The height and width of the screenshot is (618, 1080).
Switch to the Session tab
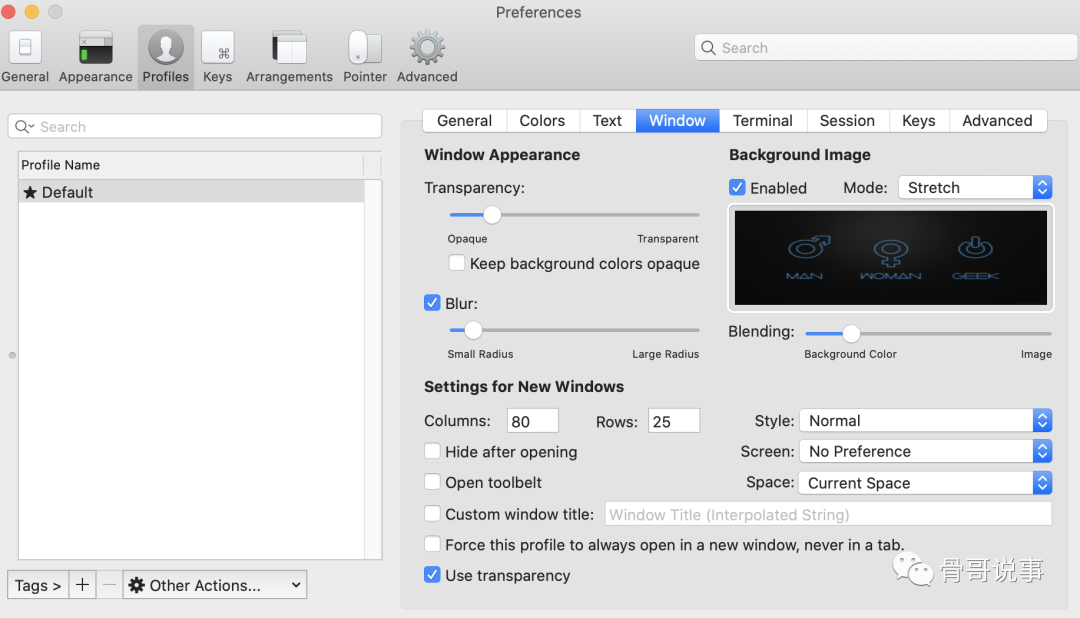coord(847,121)
